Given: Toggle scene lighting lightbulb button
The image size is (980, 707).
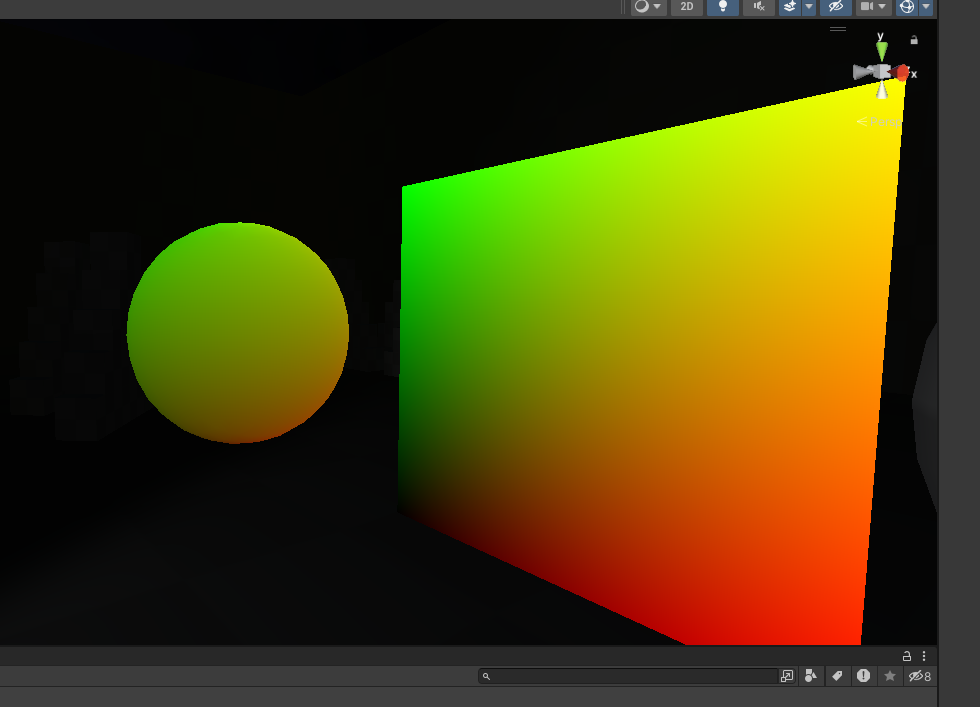Looking at the screenshot, I should [x=722, y=6].
